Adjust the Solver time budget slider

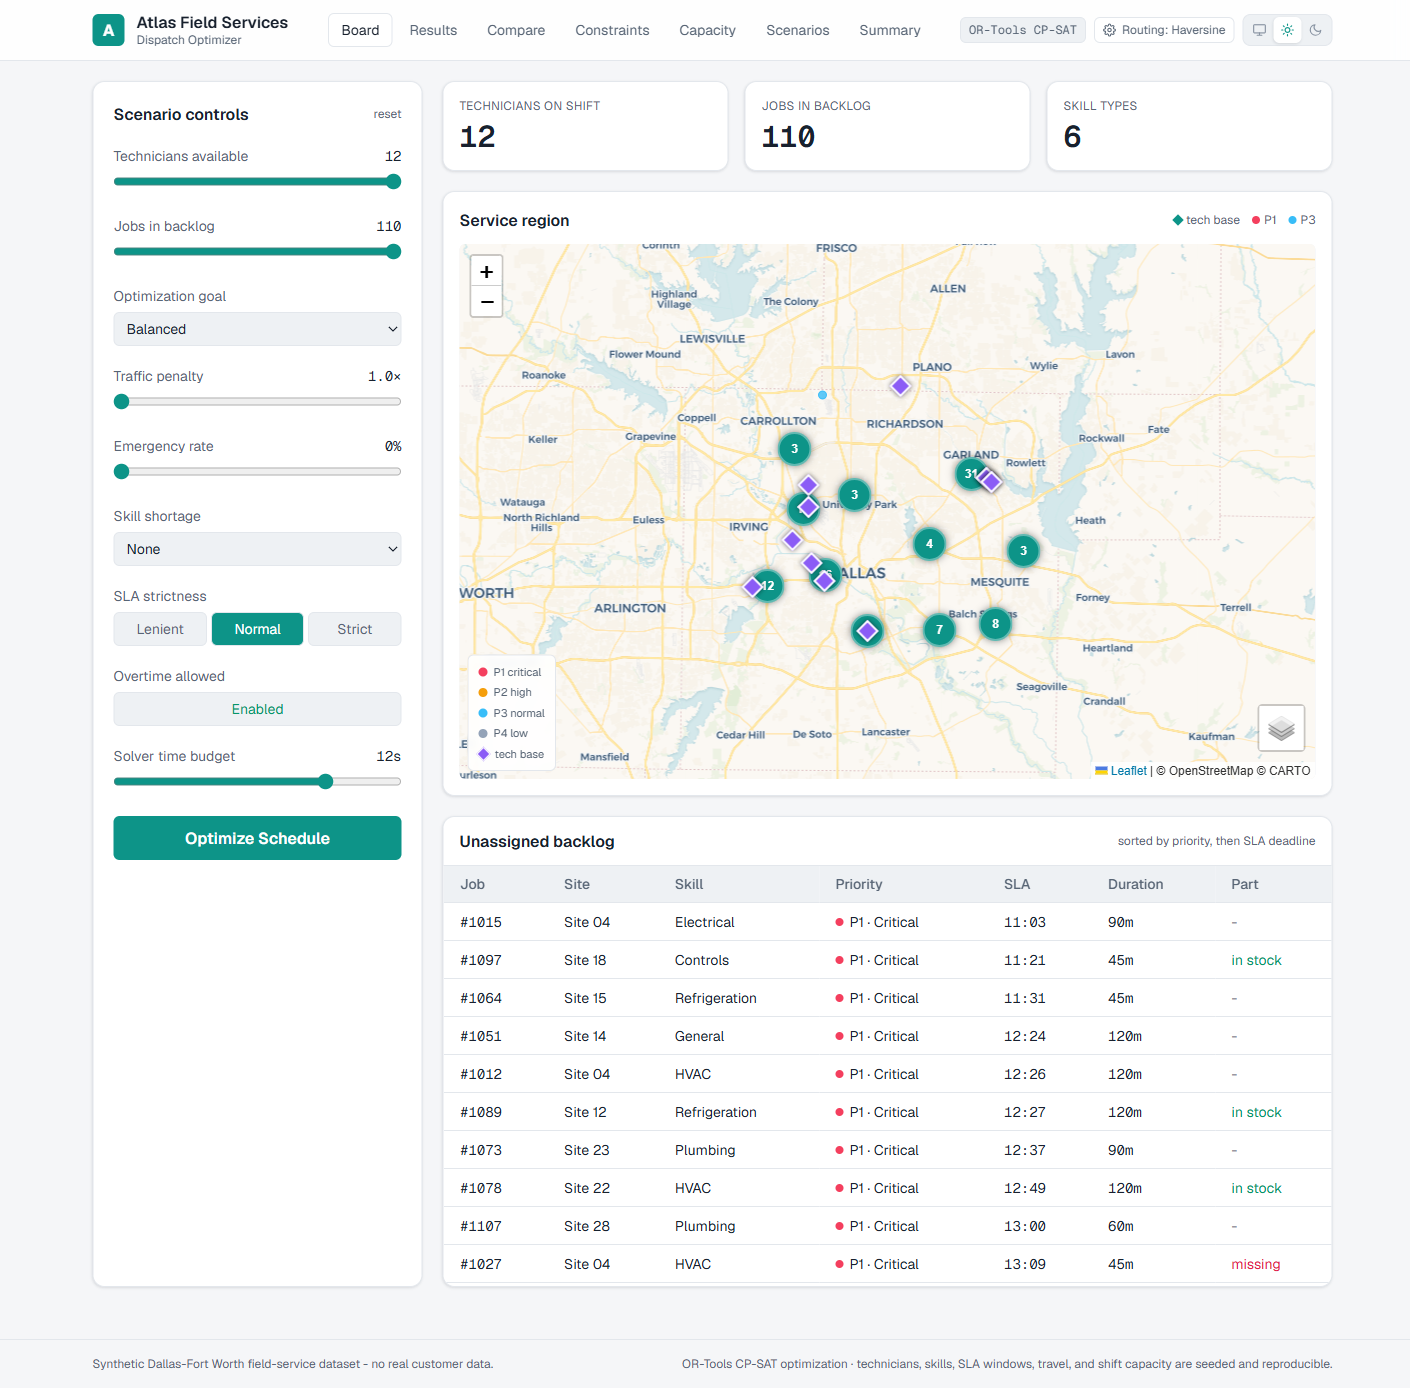click(x=257, y=782)
